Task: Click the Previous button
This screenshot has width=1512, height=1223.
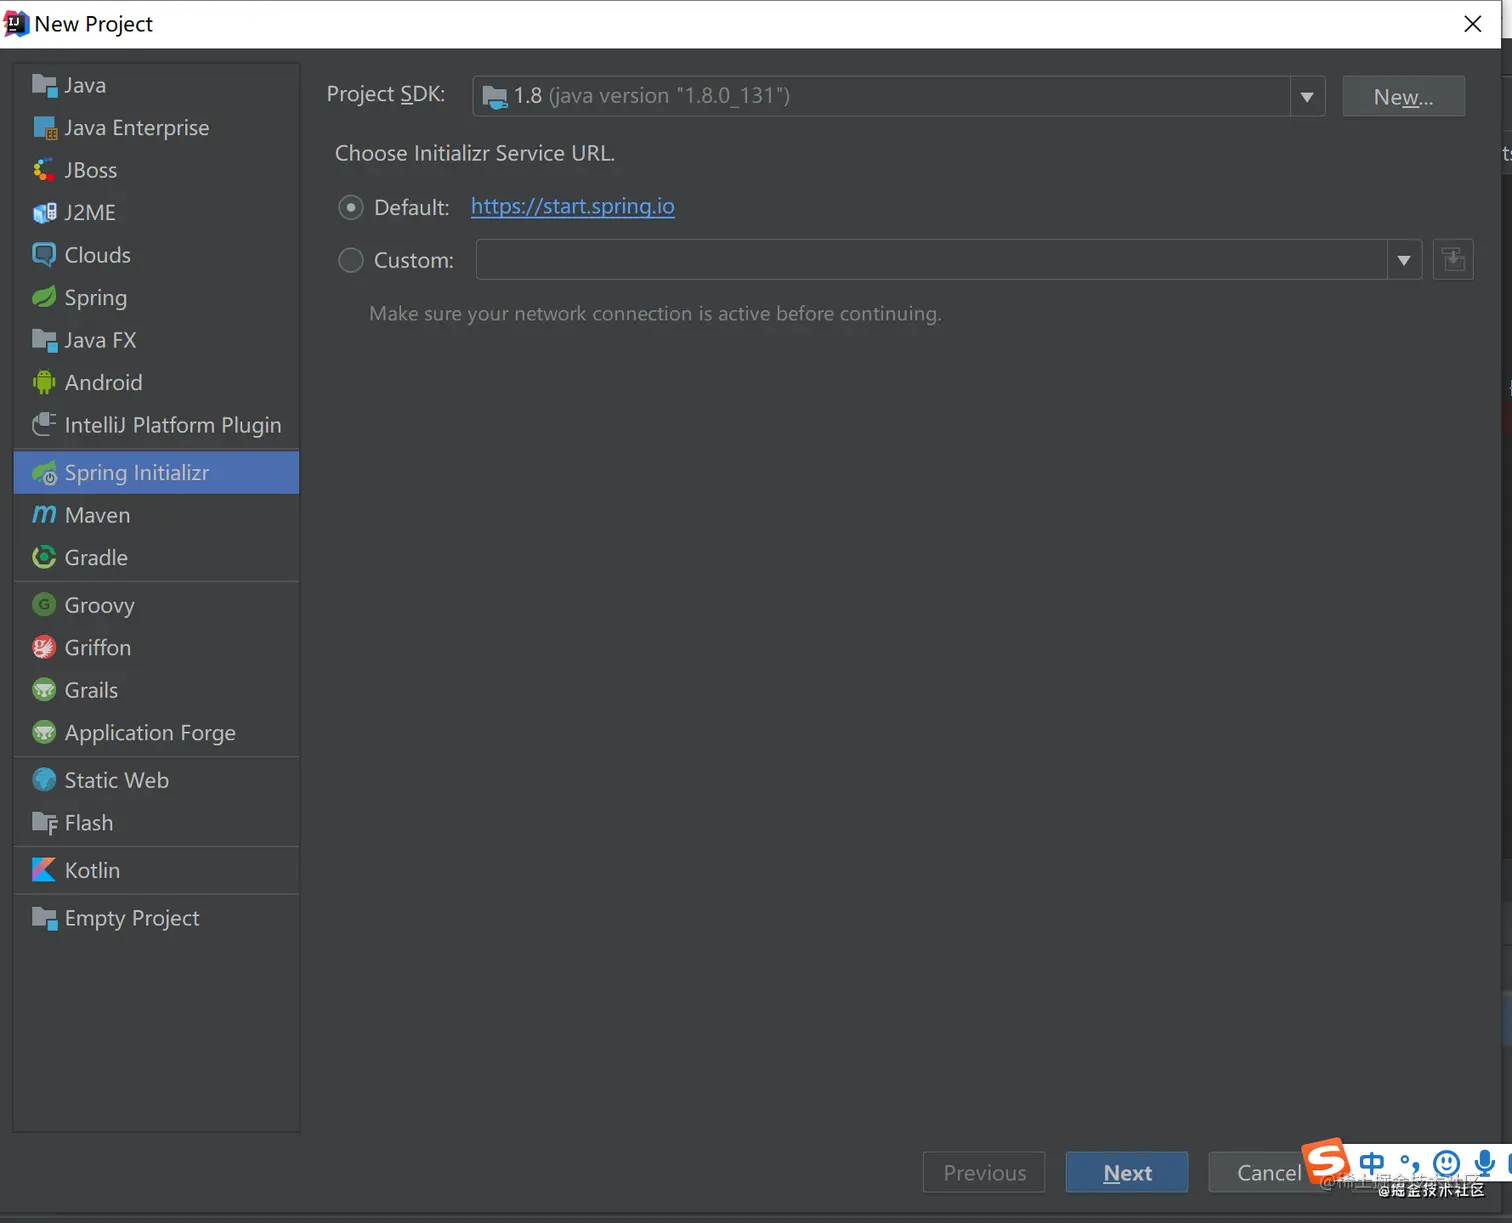Action: point(984,1172)
